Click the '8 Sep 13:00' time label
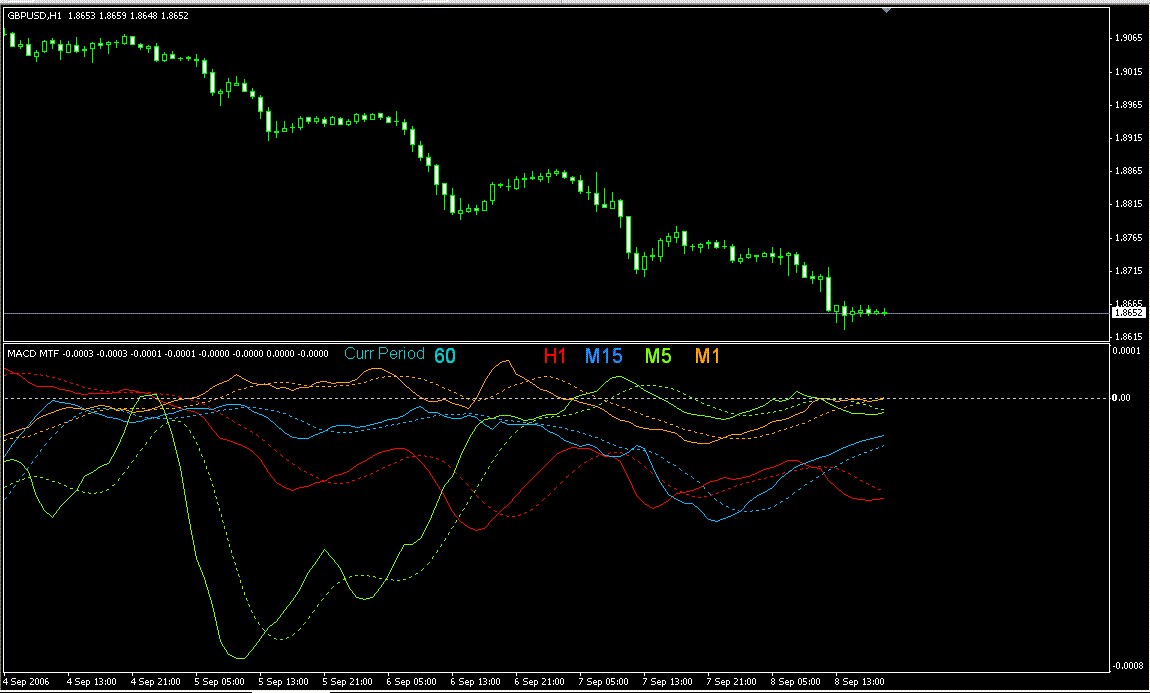Screen dimensions: 1150x693 pyautogui.click(x=860, y=681)
